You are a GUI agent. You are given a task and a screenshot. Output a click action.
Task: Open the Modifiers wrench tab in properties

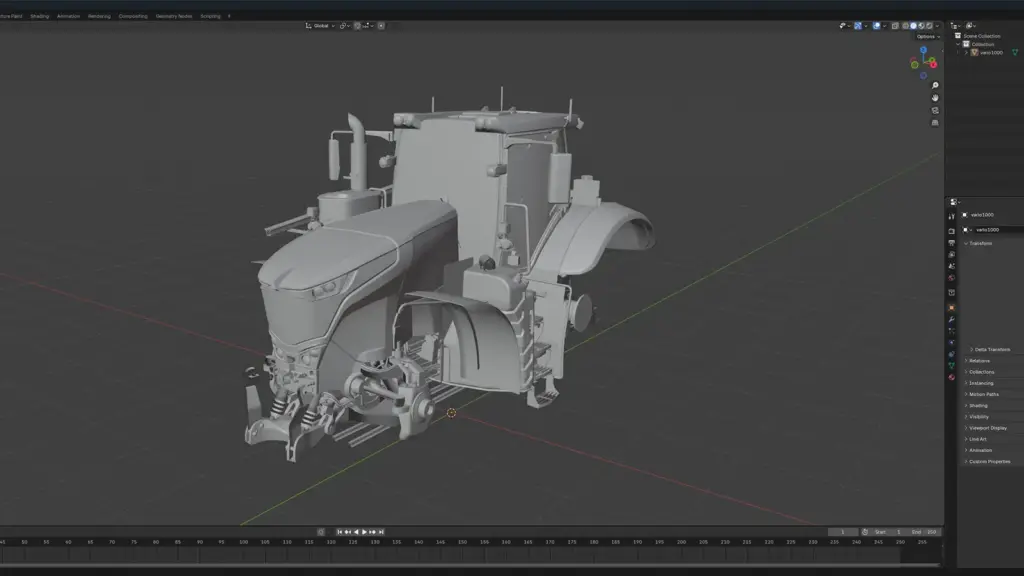(x=951, y=319)
